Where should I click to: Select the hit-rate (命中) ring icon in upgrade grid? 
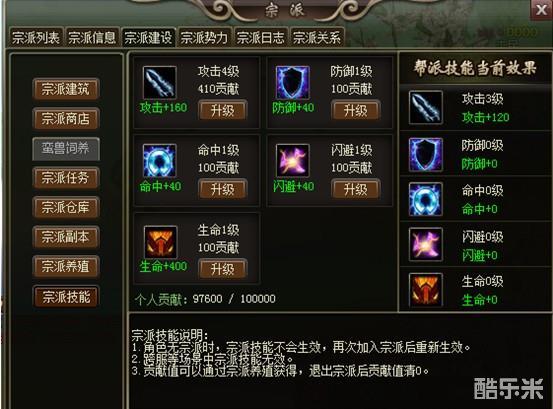coord(159,160)
